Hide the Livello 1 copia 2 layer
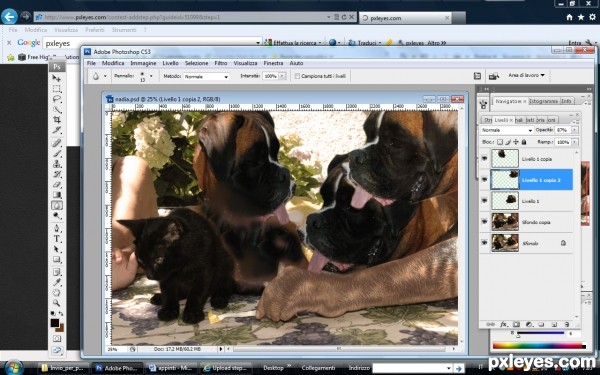Image resolution: width=600 pixels, height=375 pixels. [484, 179]
